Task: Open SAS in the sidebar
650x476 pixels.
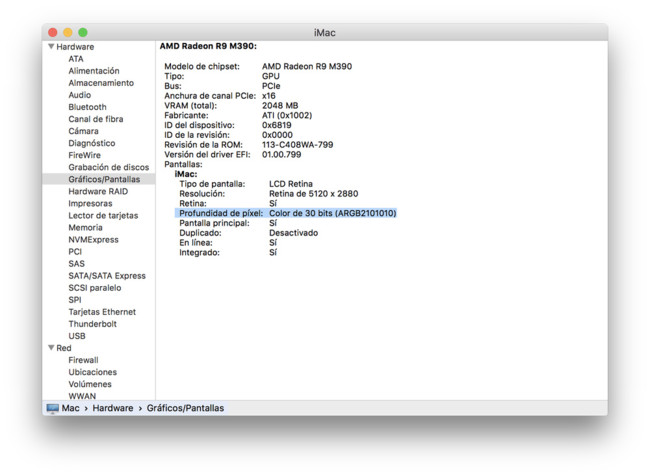Action: tap(76, 264)
